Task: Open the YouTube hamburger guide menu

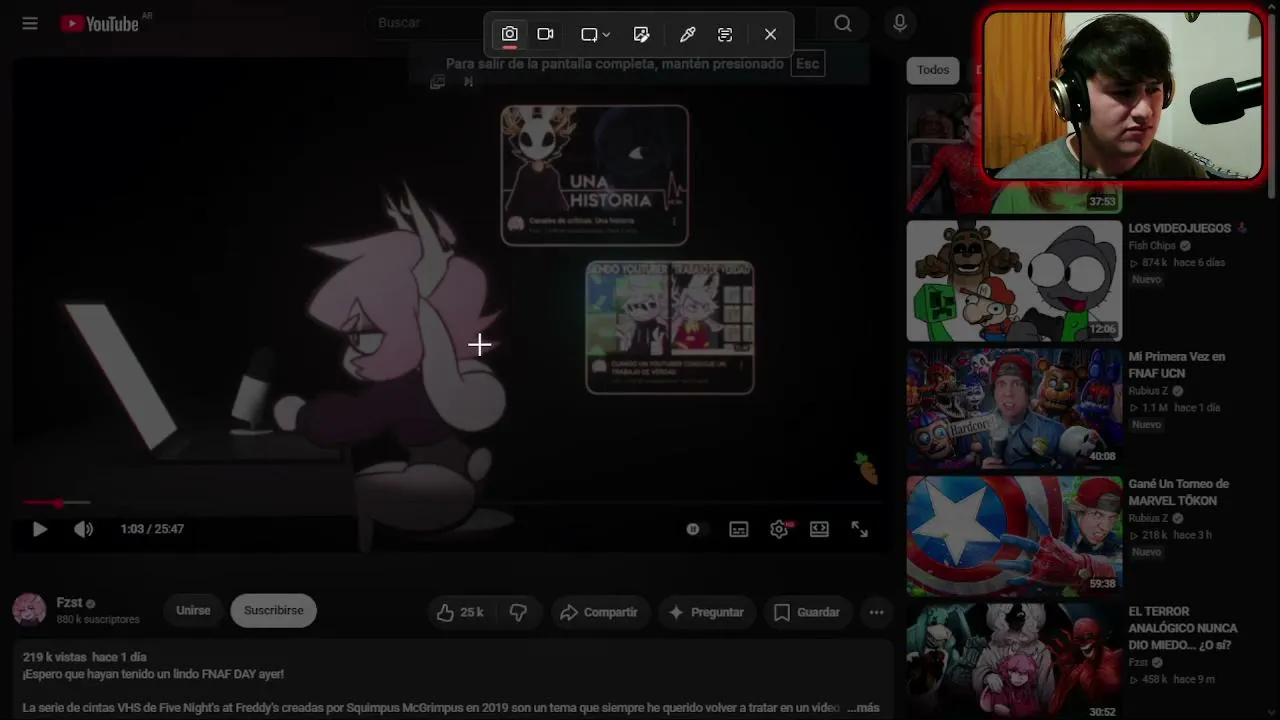Action: [x=30, y=23]
